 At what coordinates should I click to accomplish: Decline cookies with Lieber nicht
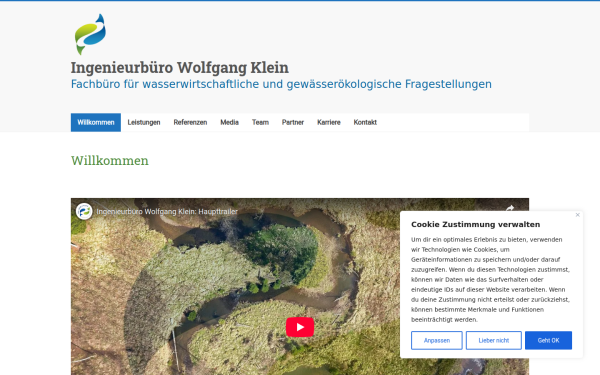[x=494, y=340]
